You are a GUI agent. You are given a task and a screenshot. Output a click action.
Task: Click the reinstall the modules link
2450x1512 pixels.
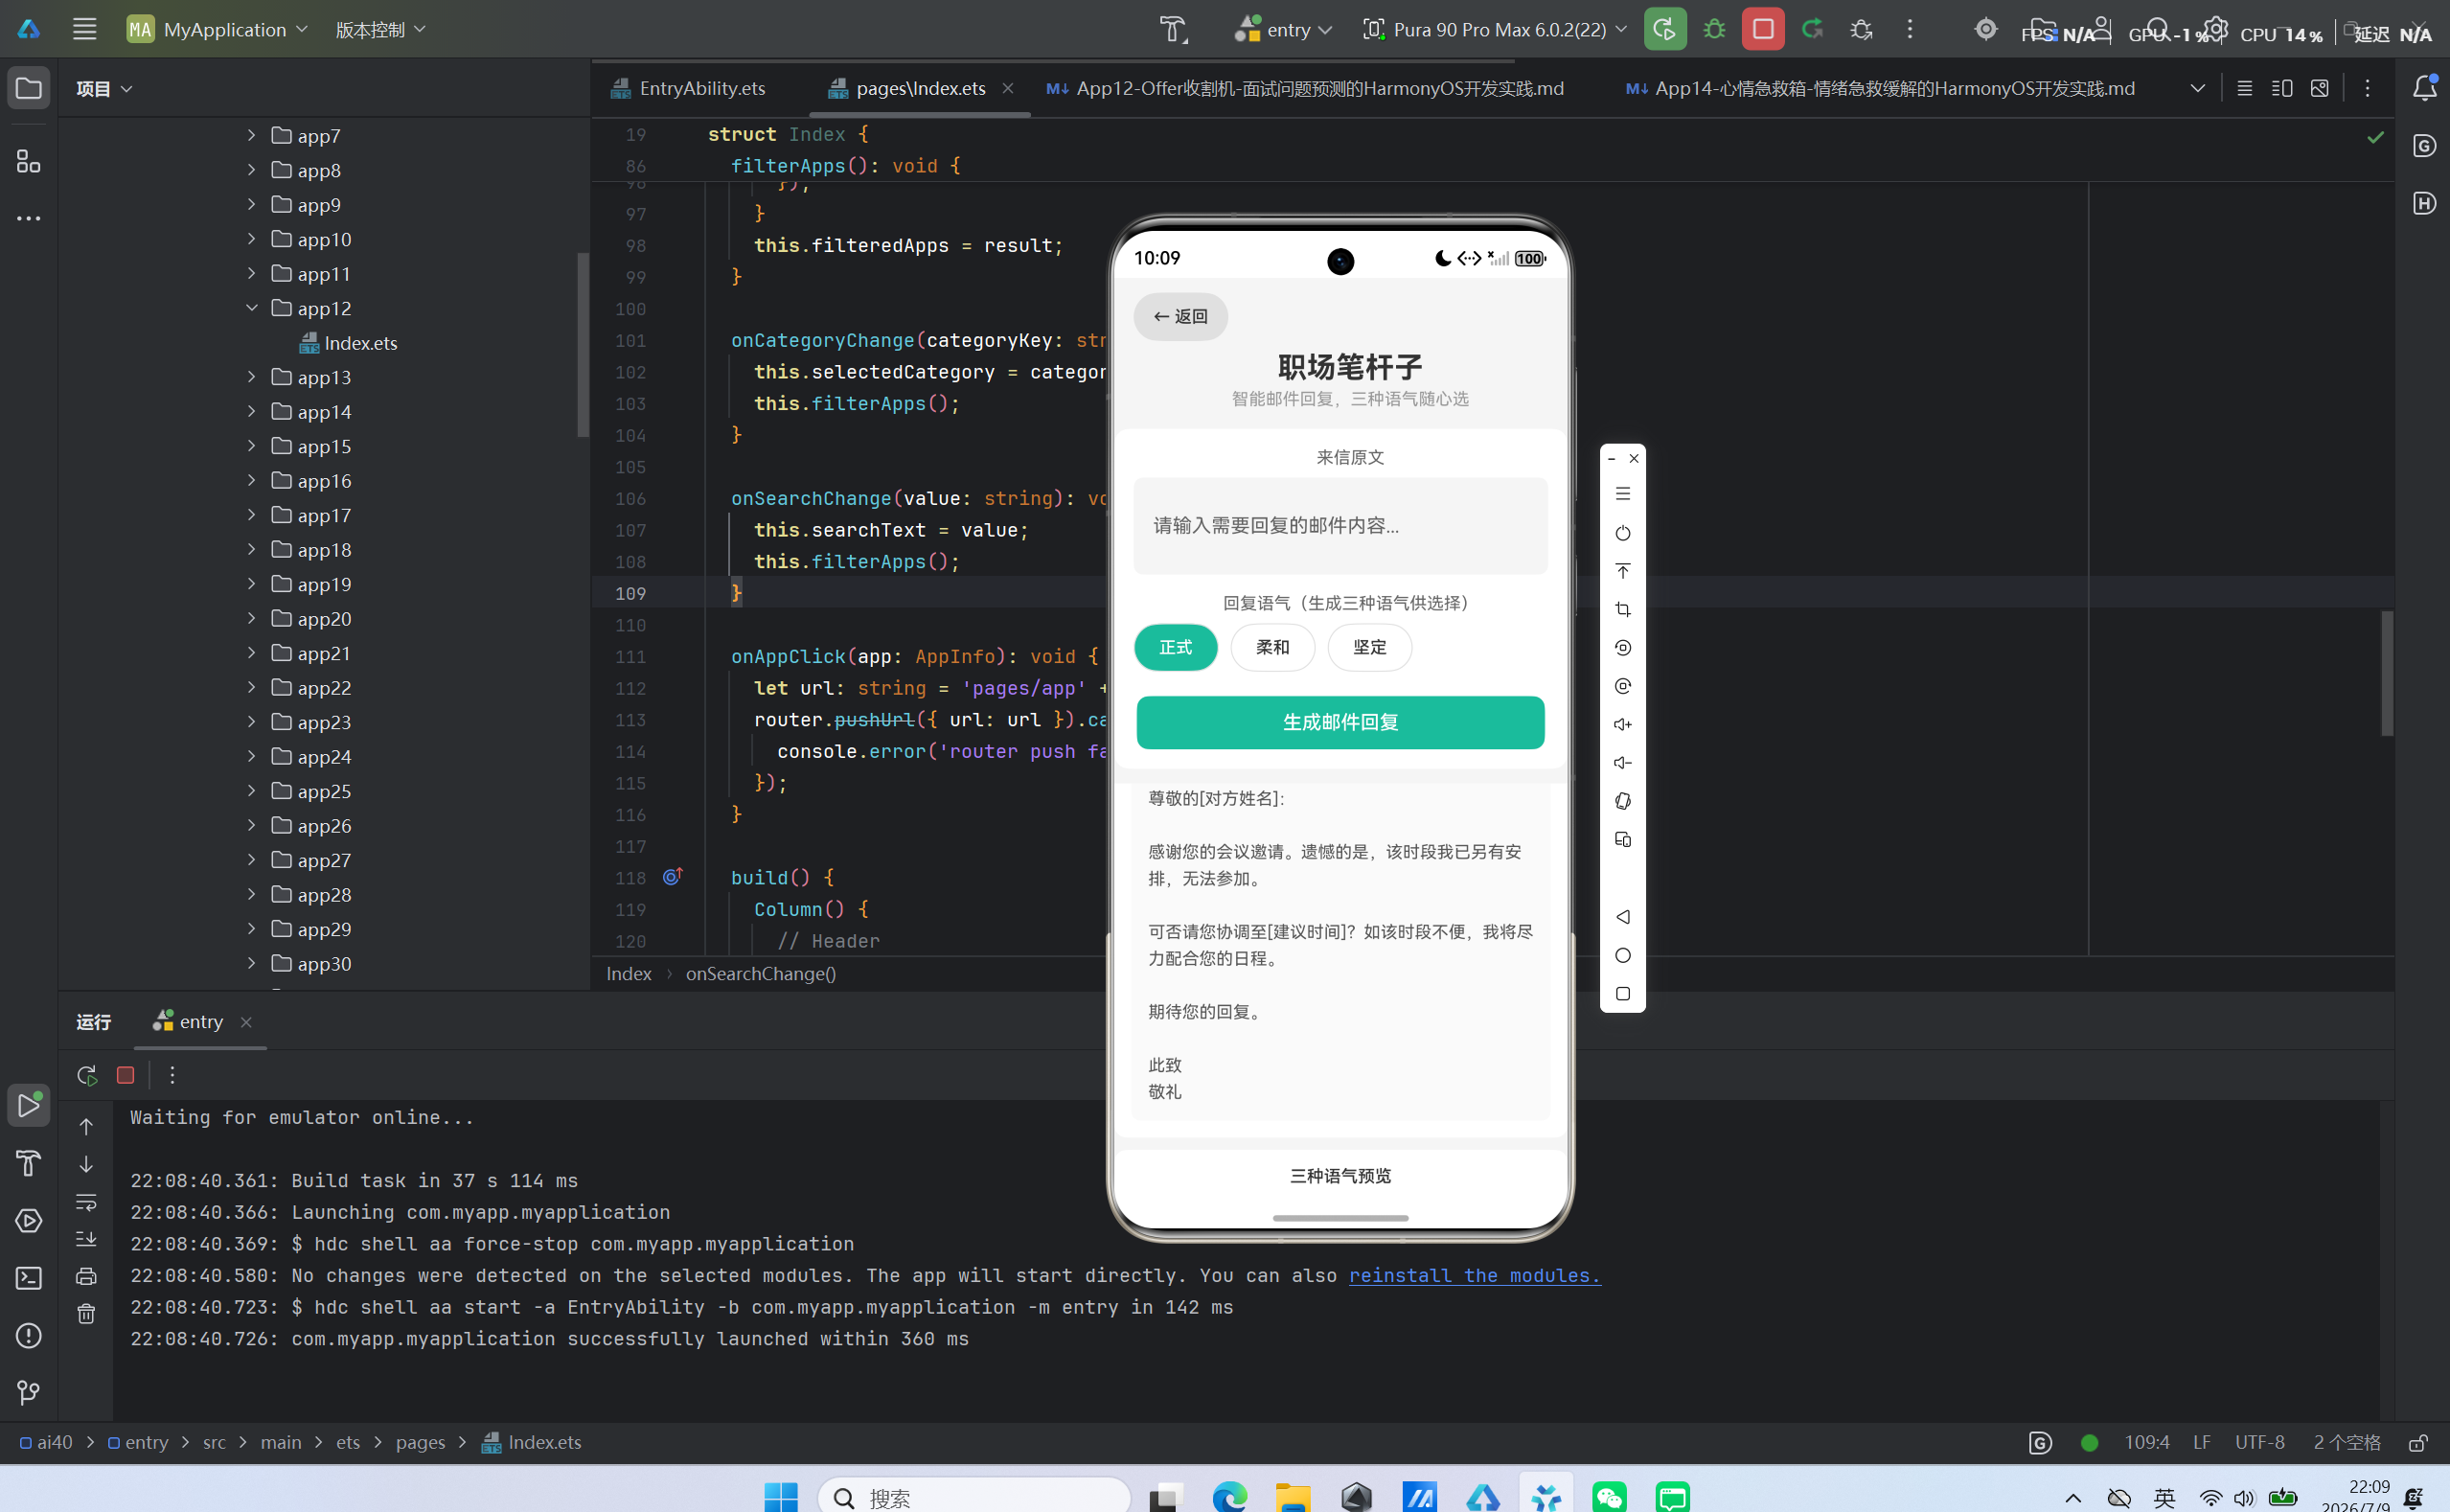[x=1474, y=1275]
